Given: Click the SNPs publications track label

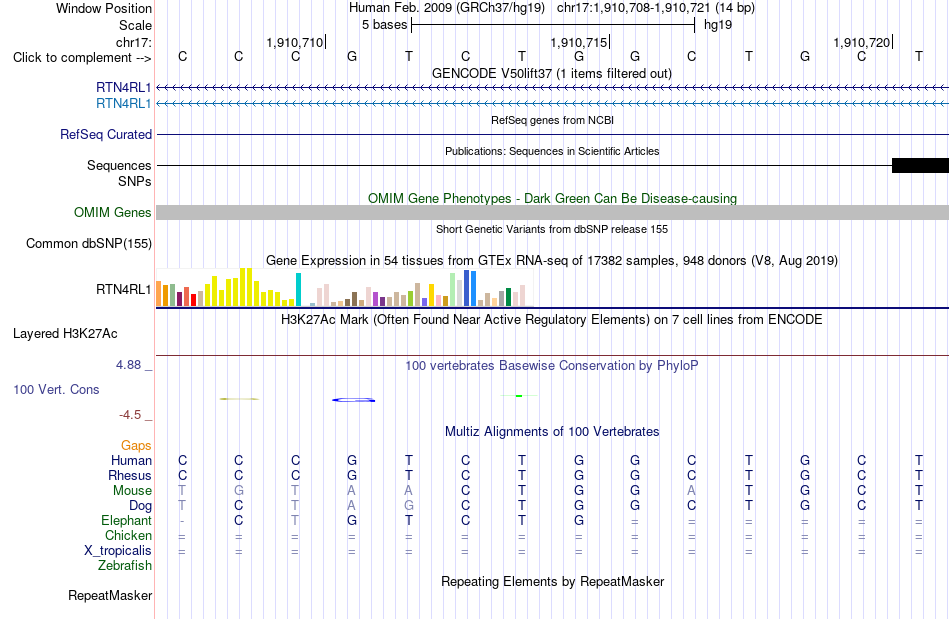Looking at the screenshot, I should 135,181.
